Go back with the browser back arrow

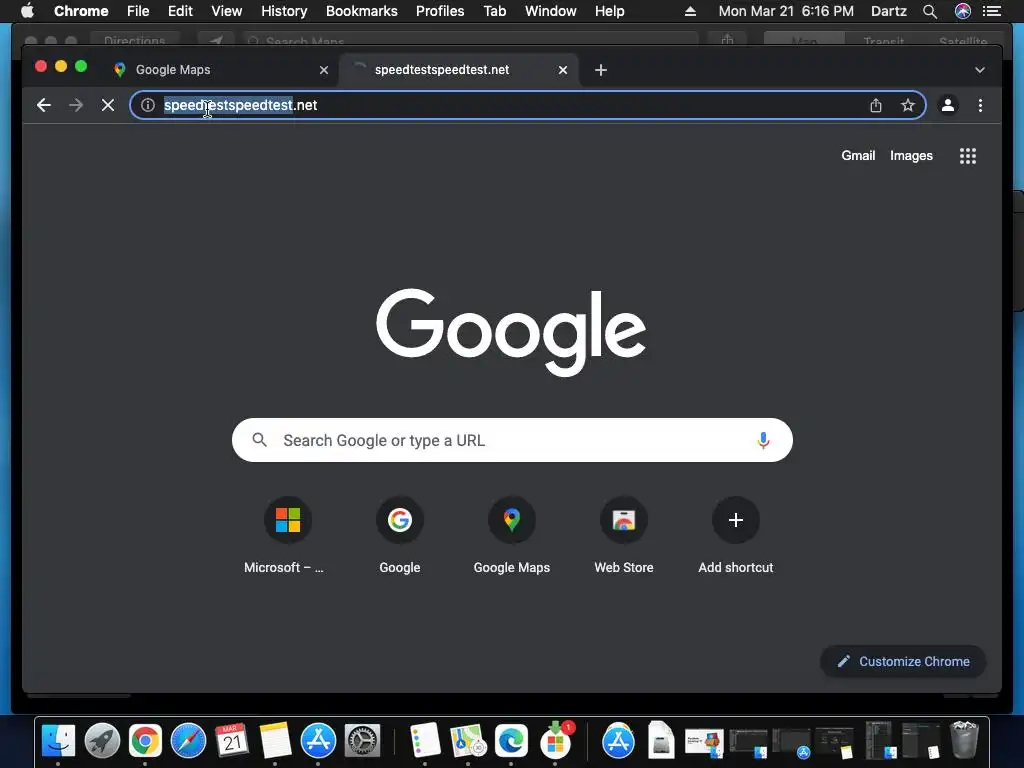[44, 105]
